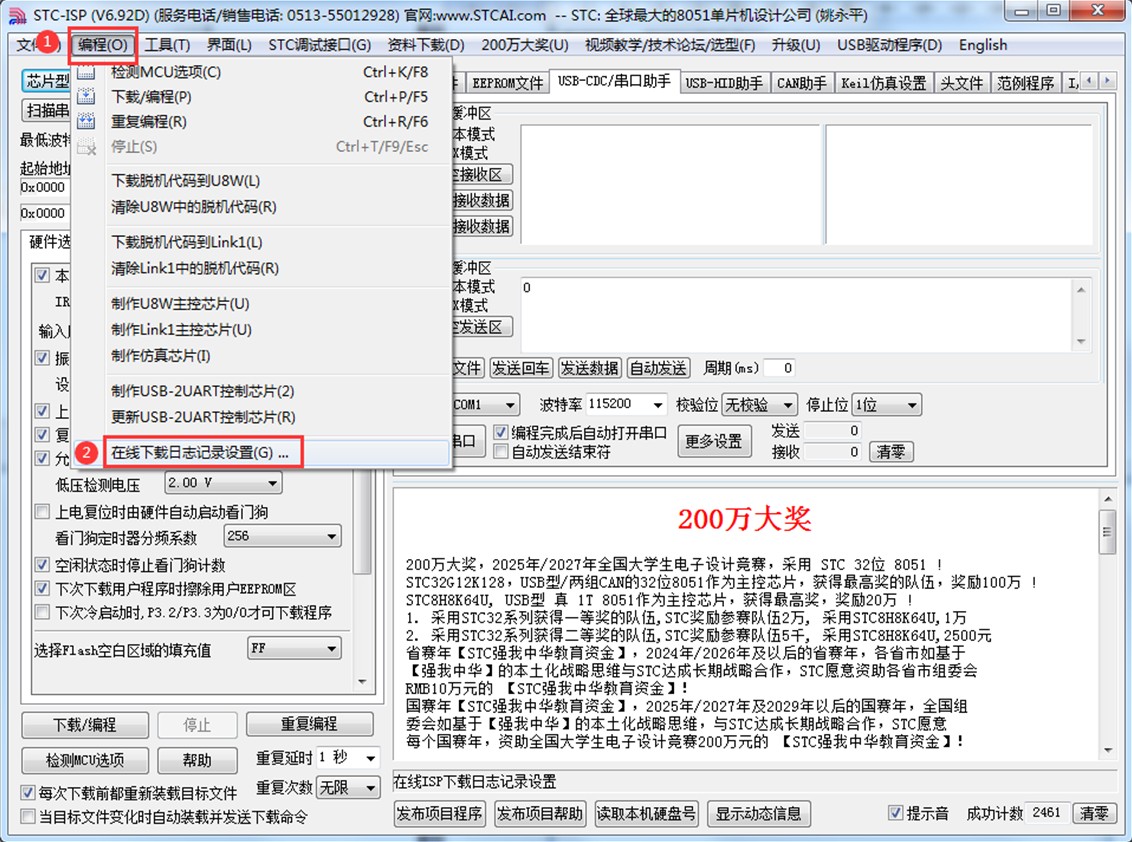Open 低压检测电压 2.00 V dropdown

[223, 482]
